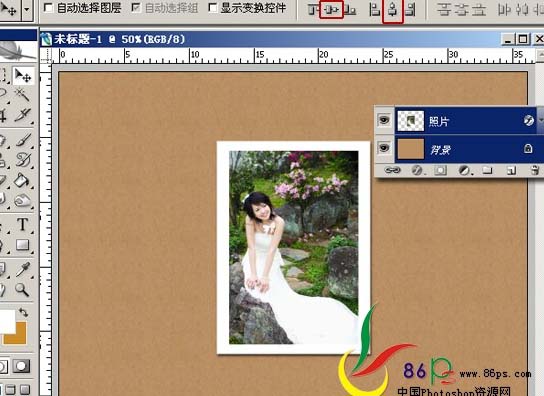The width and height of the screenshot is (544, 396).
Task: Select the Sponge tool
Action: coord(23,201)
